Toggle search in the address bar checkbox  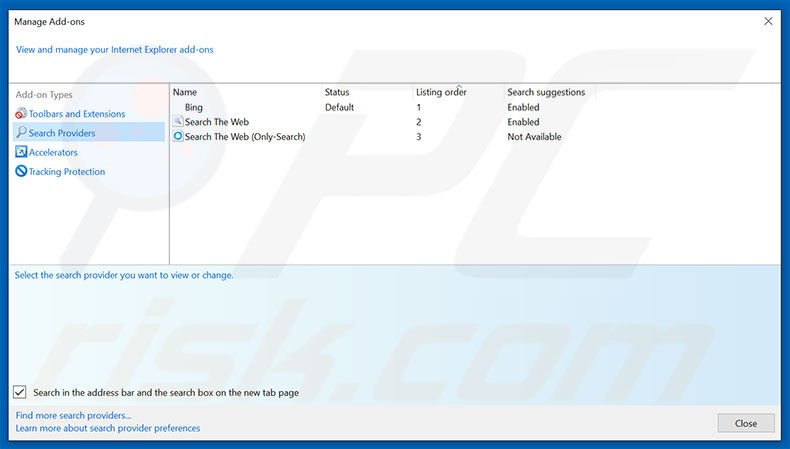[21, 393]
